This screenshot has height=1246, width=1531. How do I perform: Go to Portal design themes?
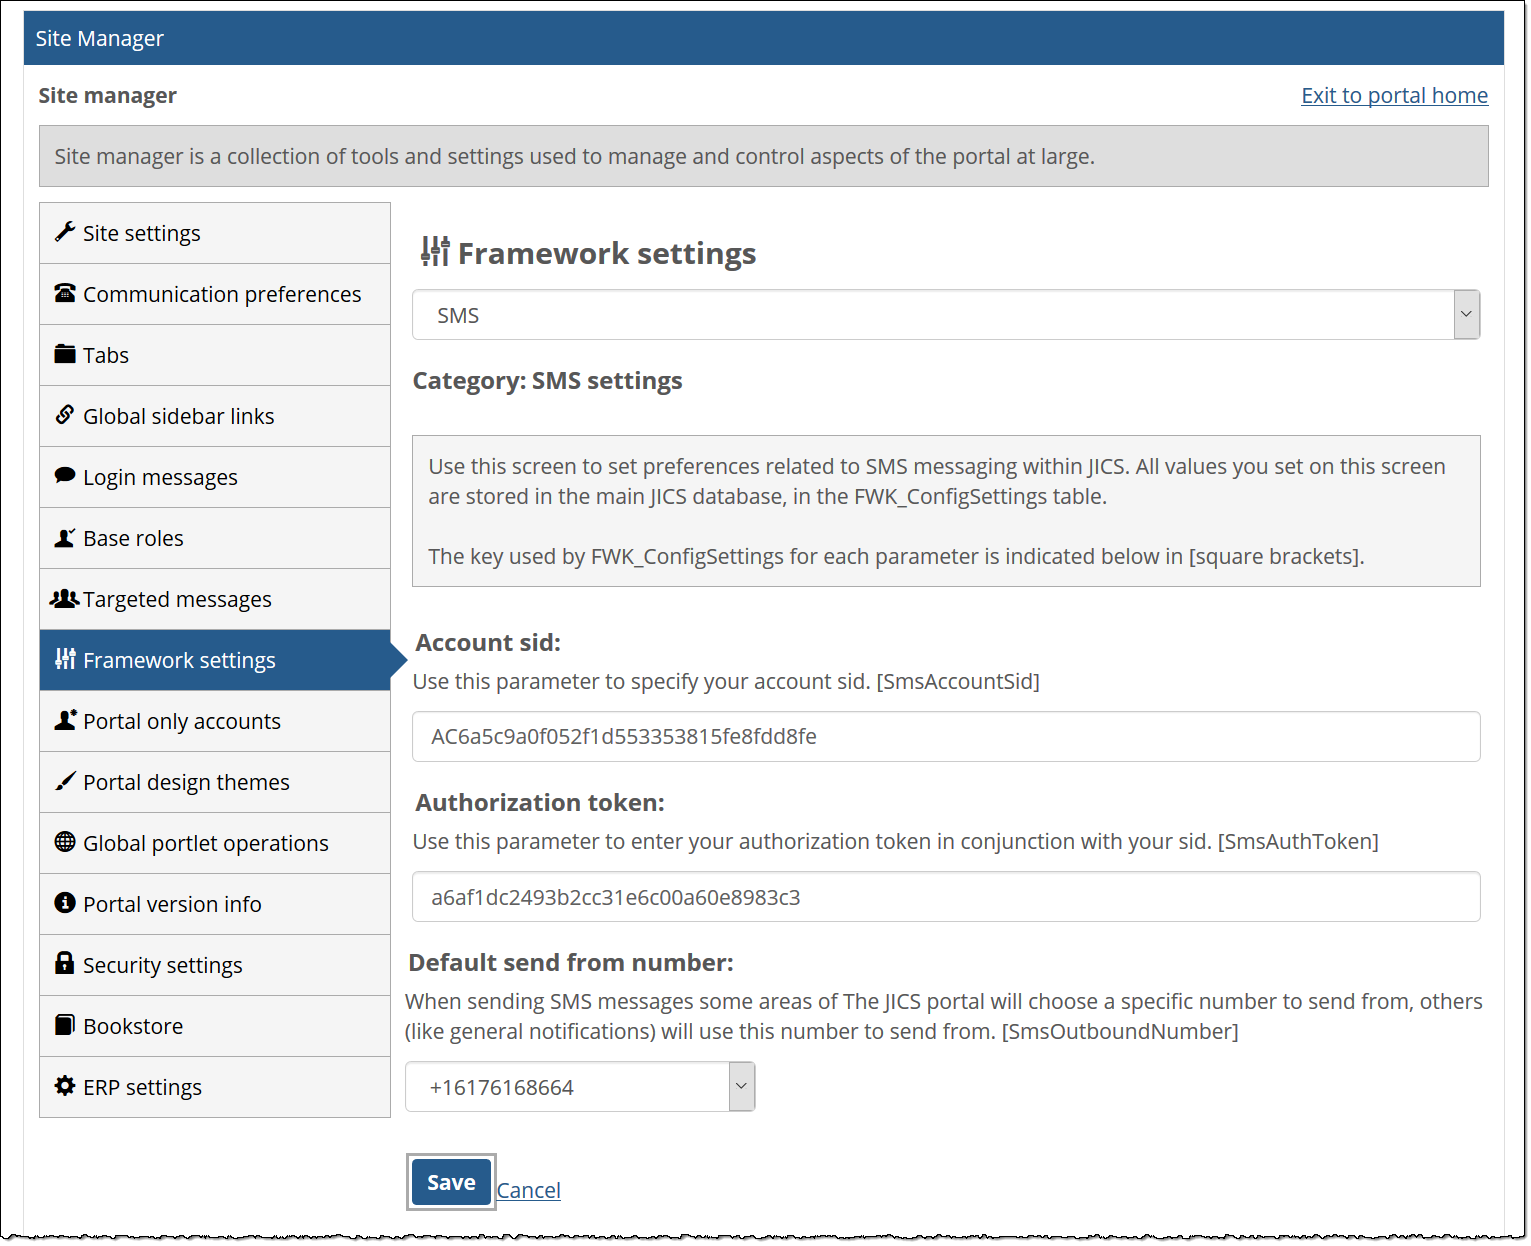pyautogui.click(x=215, y=782)
